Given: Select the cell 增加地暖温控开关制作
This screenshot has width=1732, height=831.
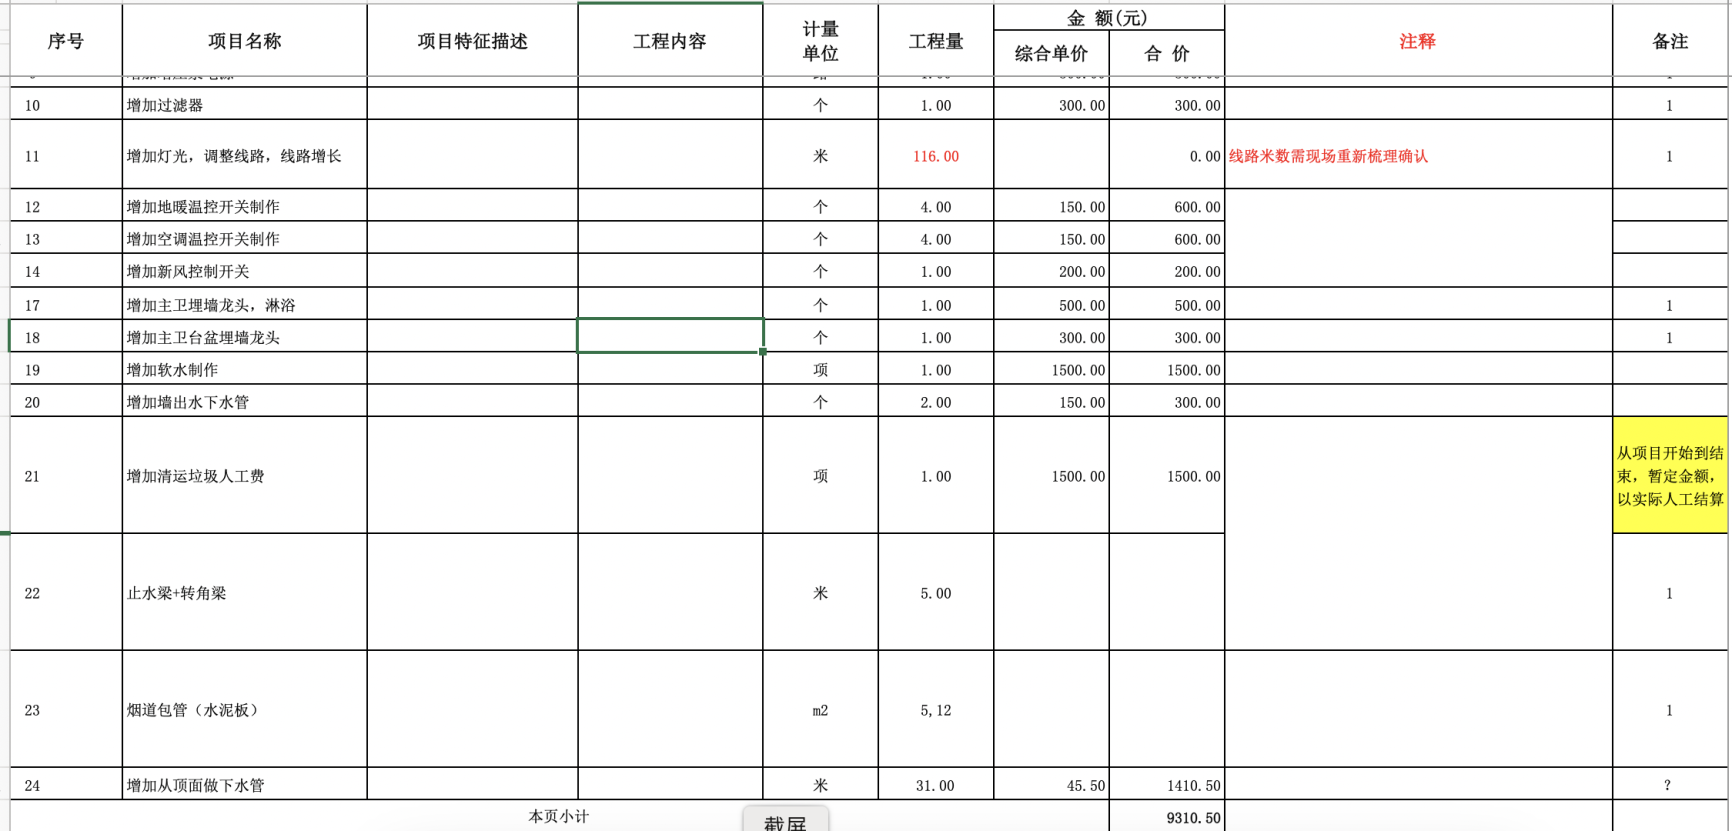Looking at the screenshot, I should point(244,207).
